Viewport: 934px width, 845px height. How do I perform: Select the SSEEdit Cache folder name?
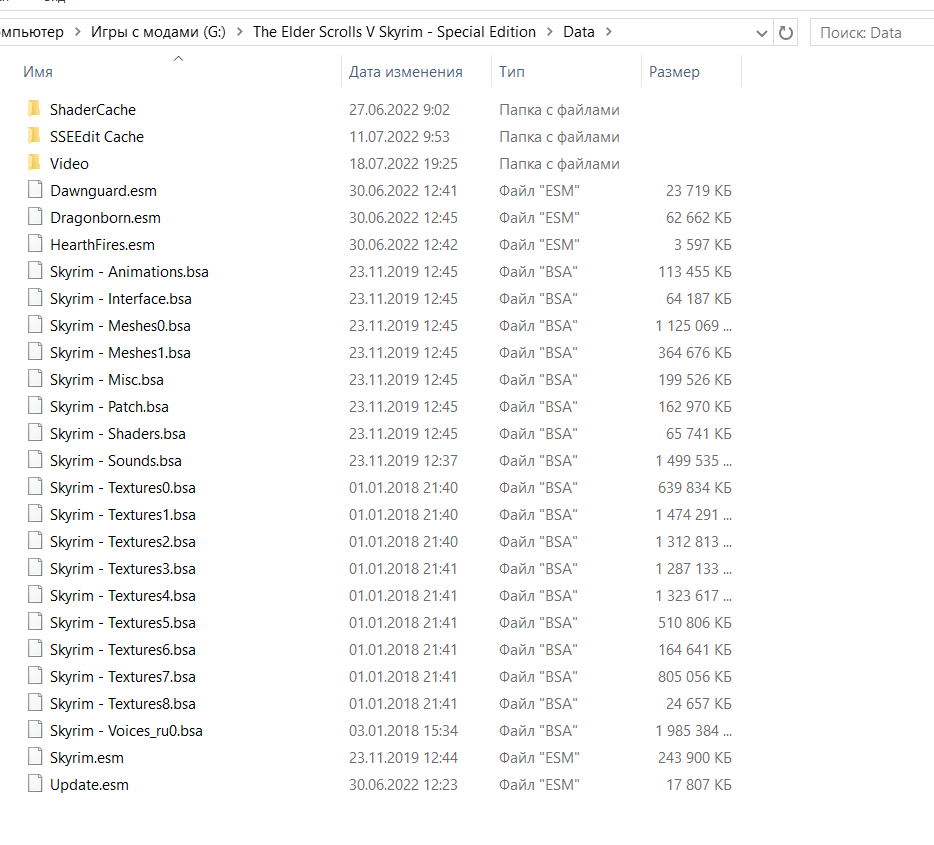point(97,136)
